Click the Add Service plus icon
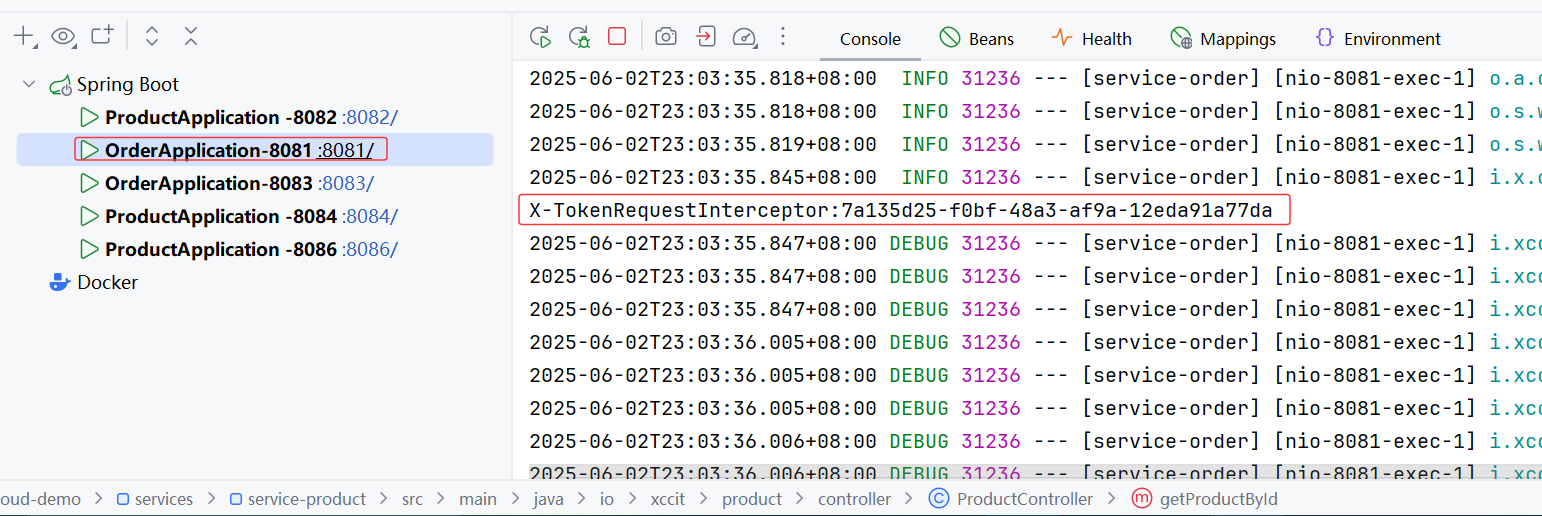Image resolution: width=1542 pixels, height=516 pixels. click(x=23, y=37)
